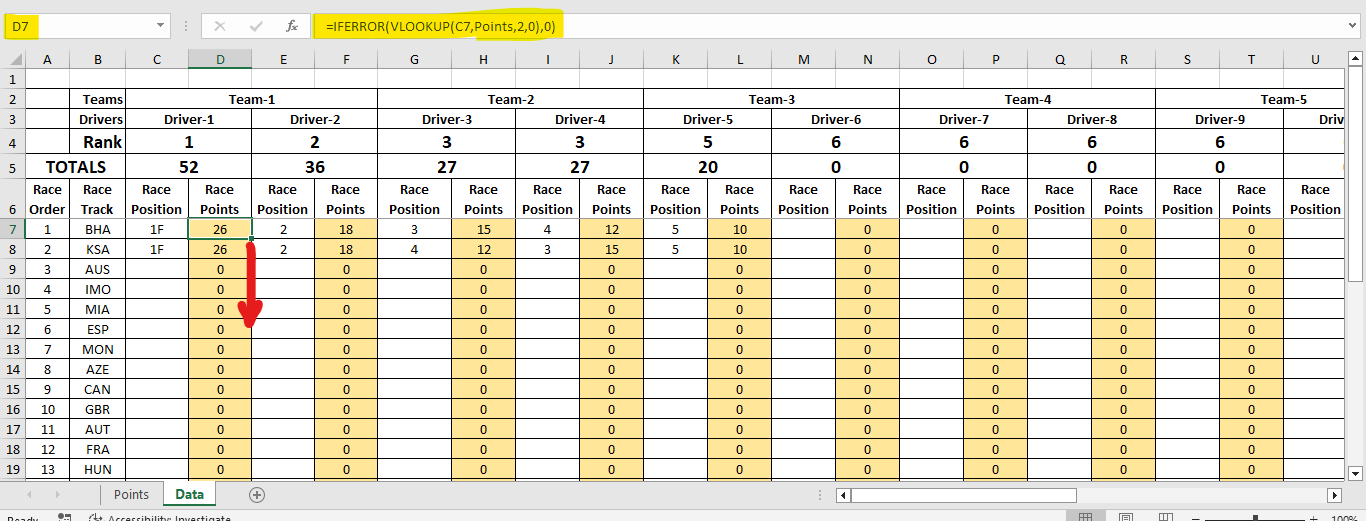Viewport: 1366px width, 521px height.
Task: Add a new sheet with plus icon
Action: tap(257, 494)
